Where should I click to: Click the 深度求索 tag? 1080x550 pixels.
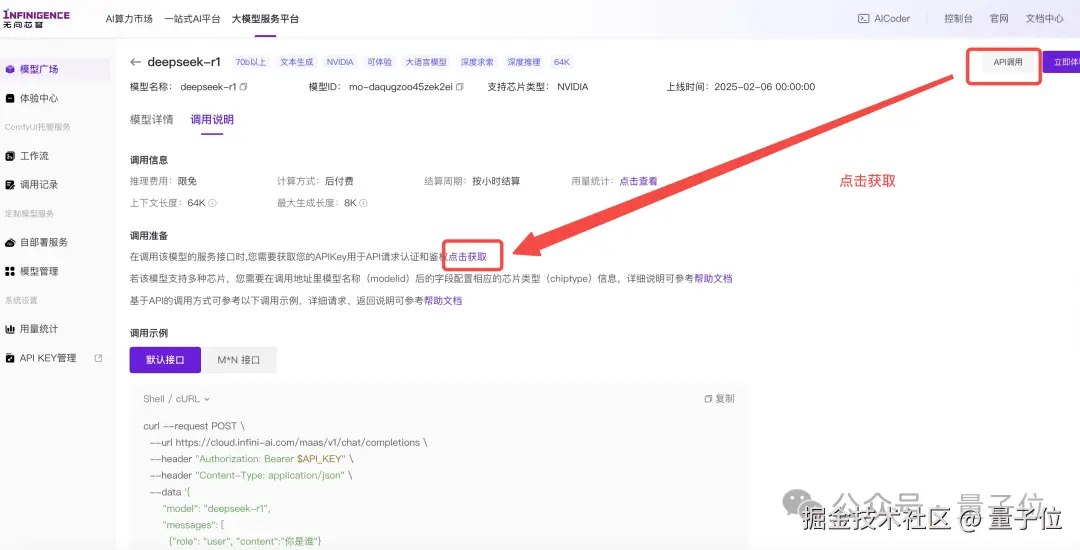point(477,62)
